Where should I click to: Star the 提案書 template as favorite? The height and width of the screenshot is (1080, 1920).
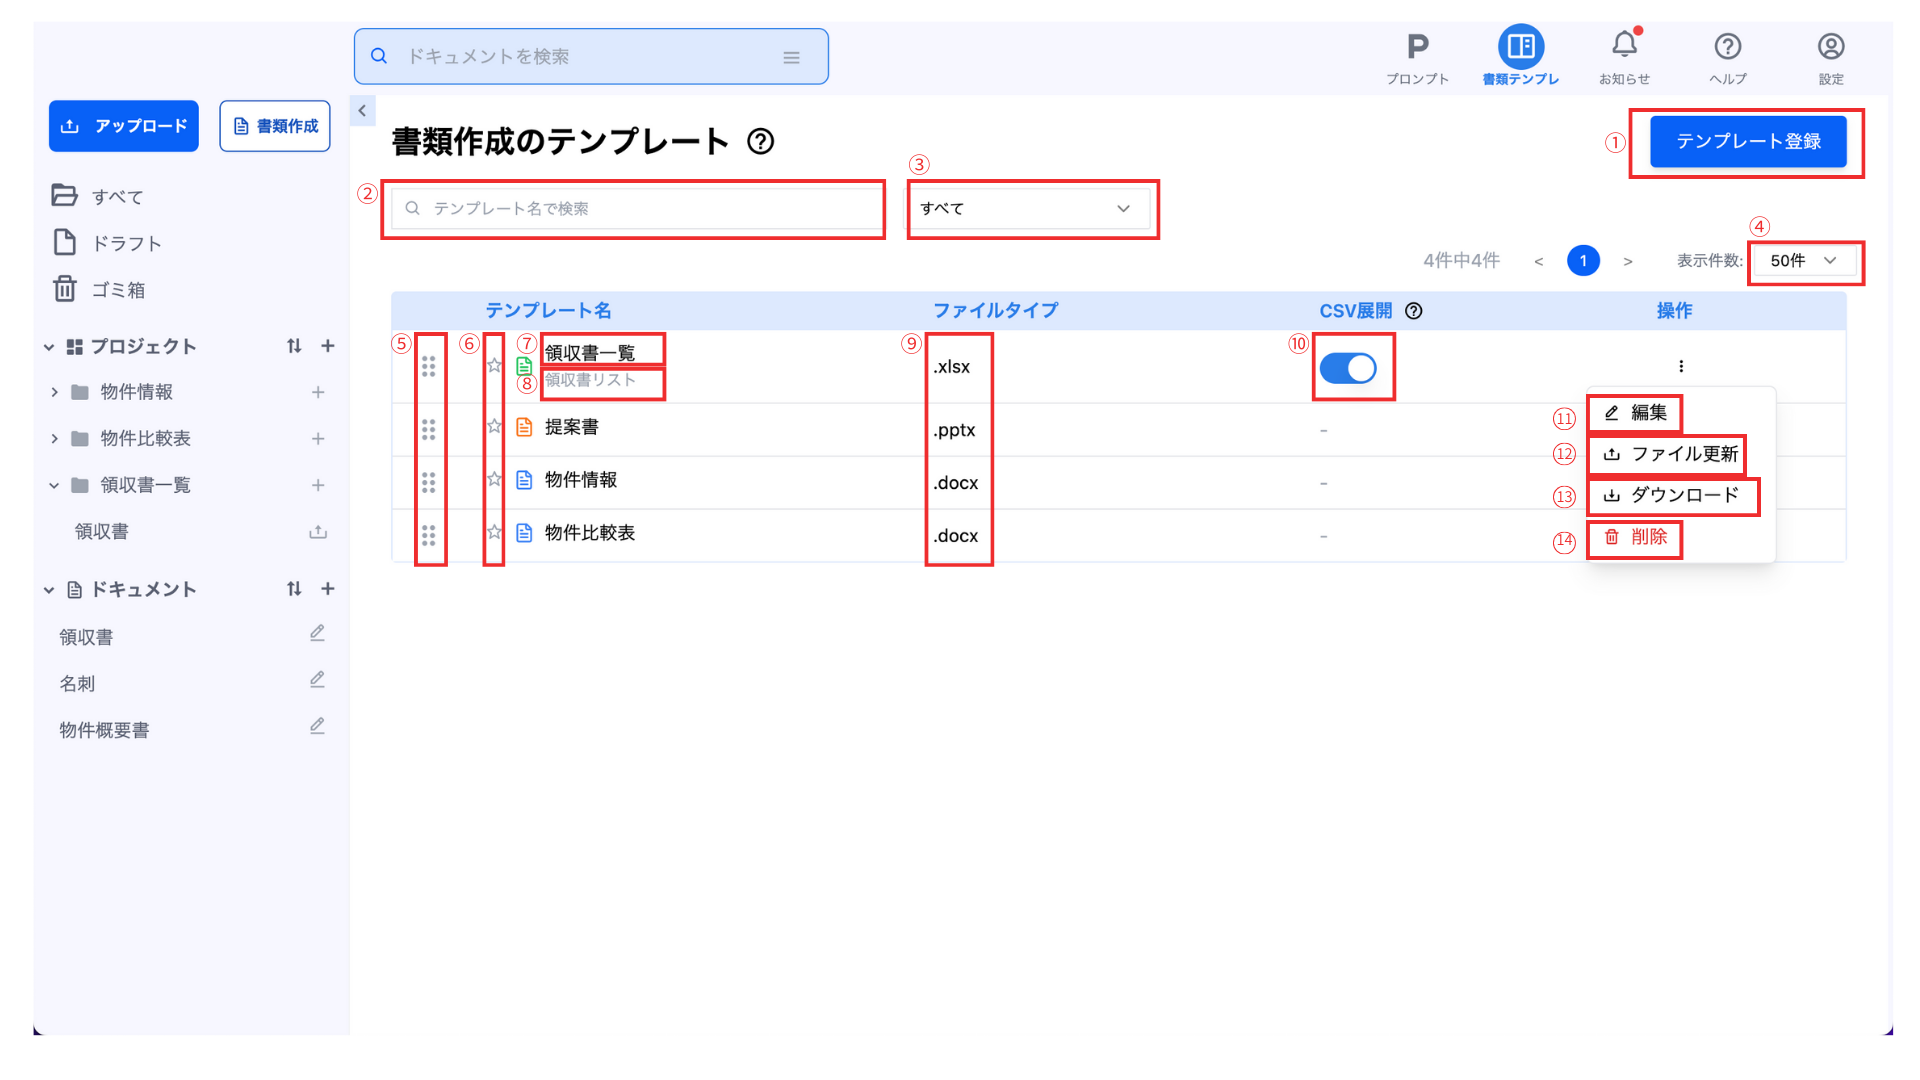(x=494, y=427)
